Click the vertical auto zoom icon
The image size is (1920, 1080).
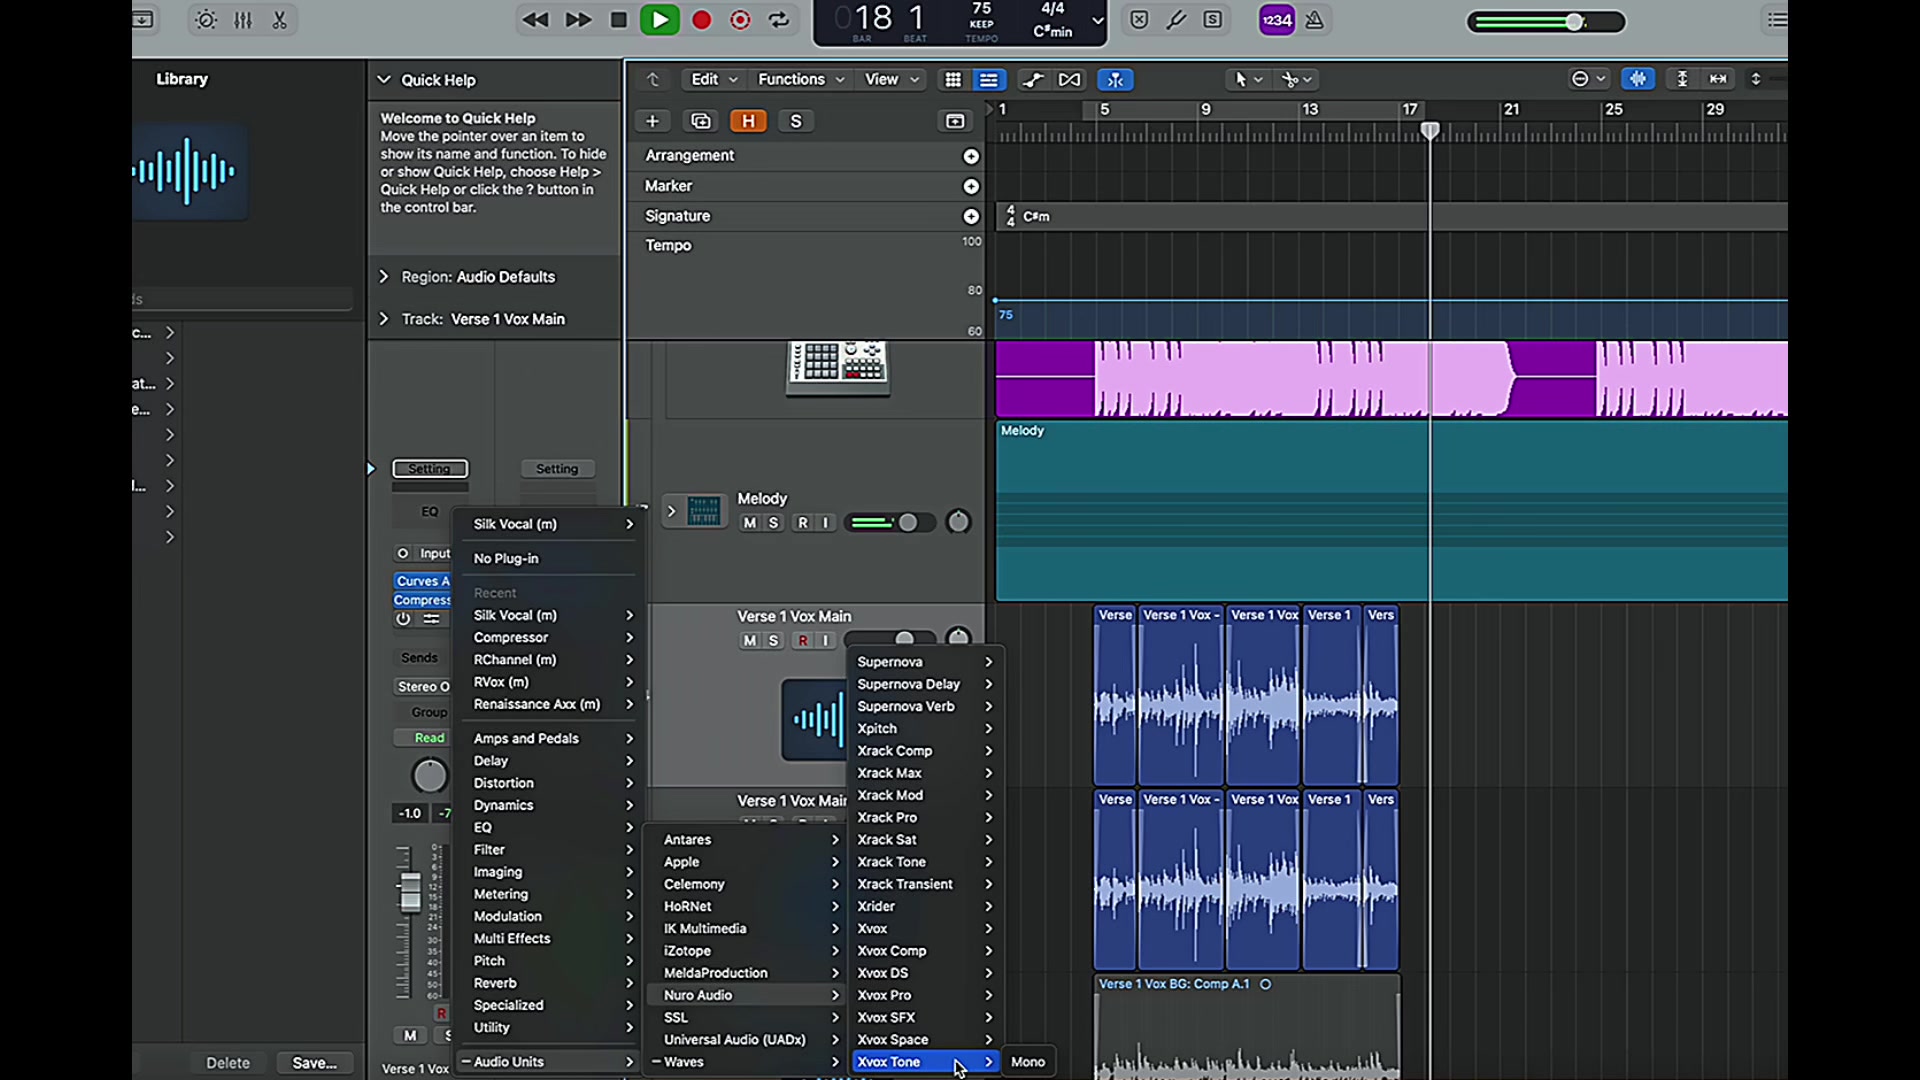(1683, 79)
